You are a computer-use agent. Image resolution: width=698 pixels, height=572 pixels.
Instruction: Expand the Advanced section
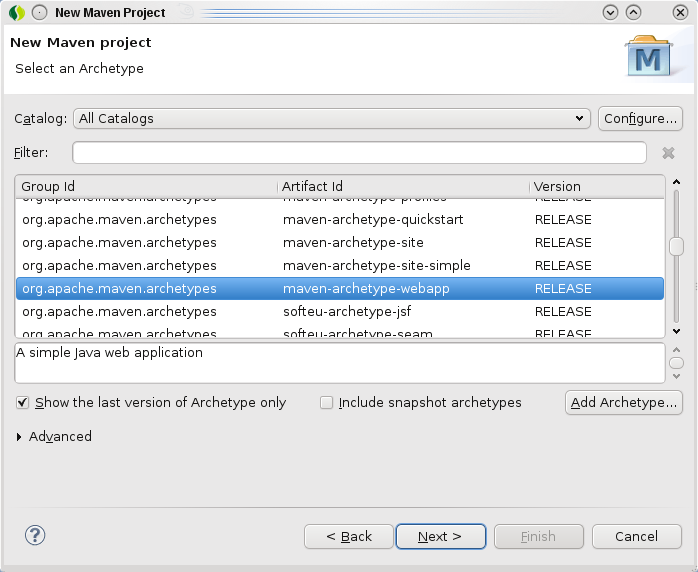click(x=19, y=437)
